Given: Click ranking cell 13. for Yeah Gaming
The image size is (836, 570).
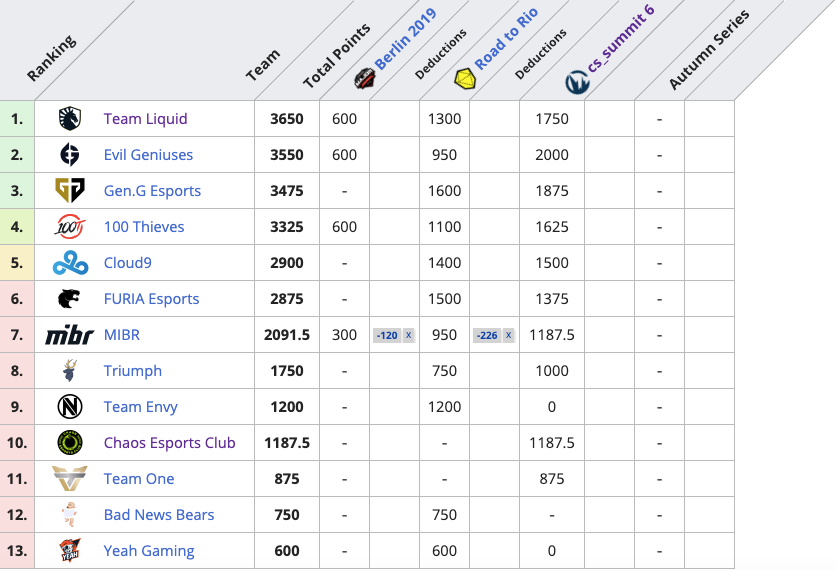Looking at the screenshot, I should (17, 550).
